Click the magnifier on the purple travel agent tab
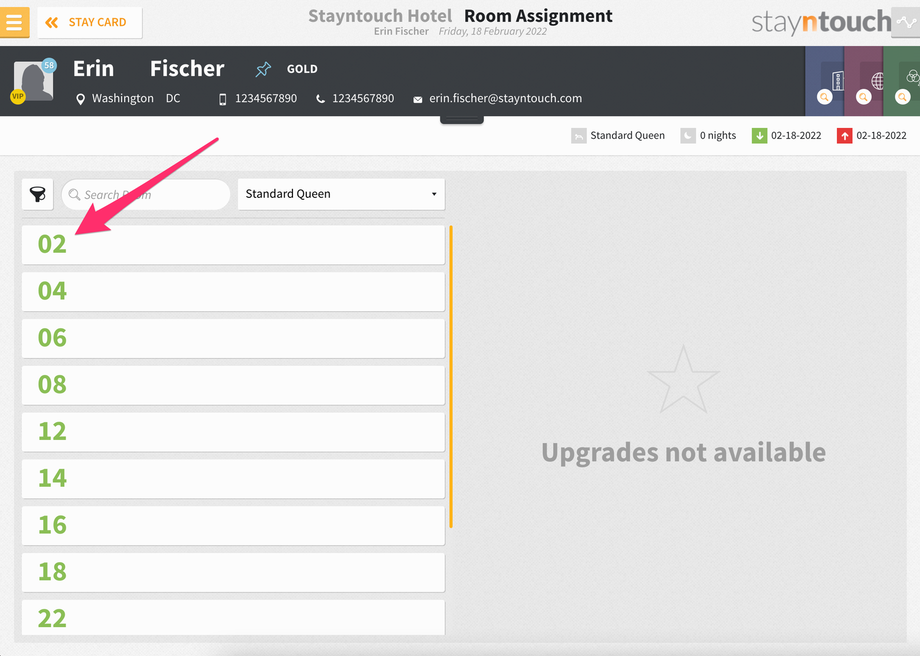This screenshot has height=656, width=920. tap(863, 97)
